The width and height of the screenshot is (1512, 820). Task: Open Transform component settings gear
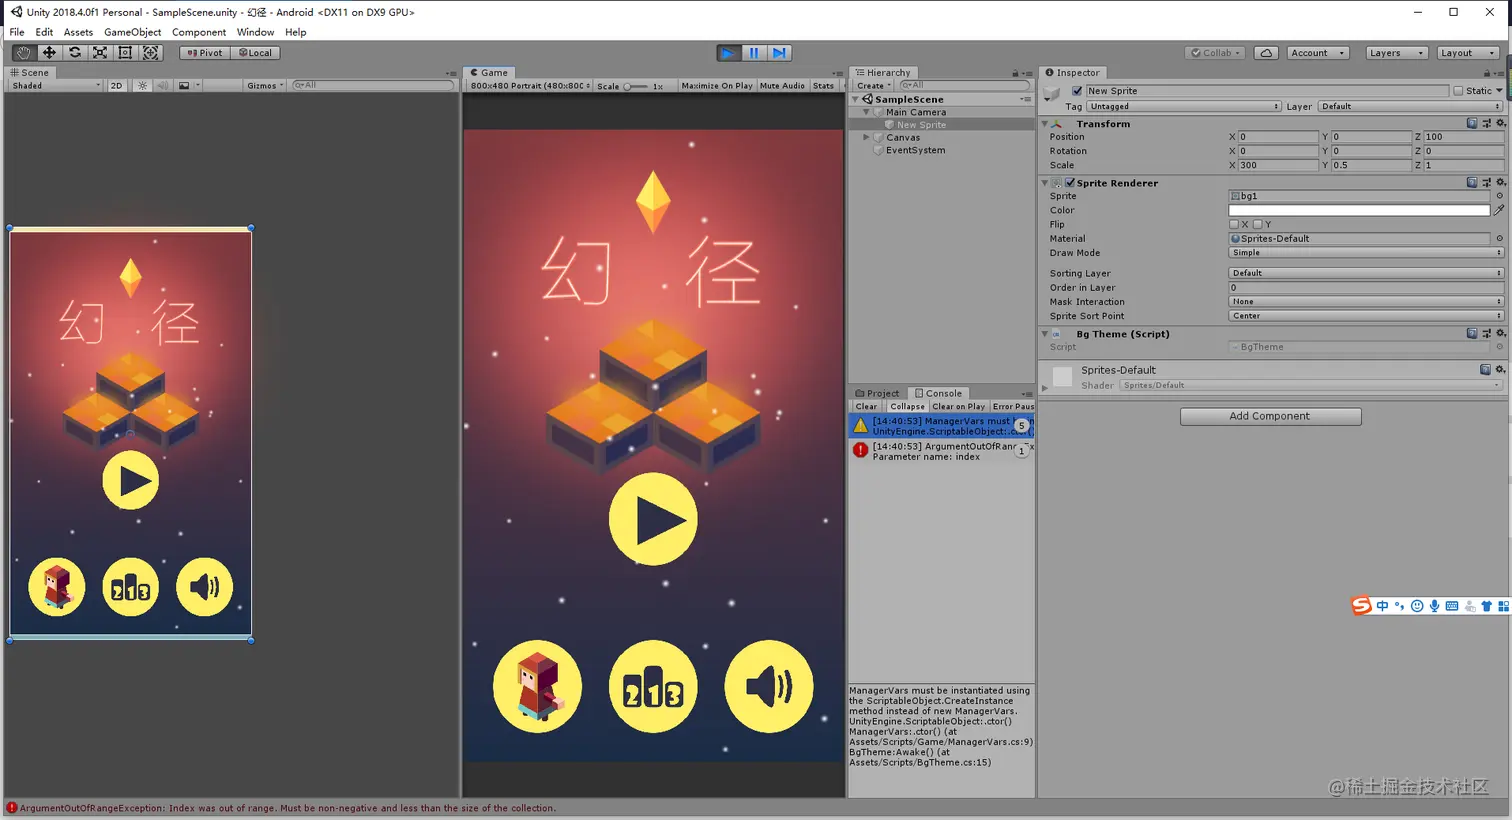click(x=1500, y=124)
